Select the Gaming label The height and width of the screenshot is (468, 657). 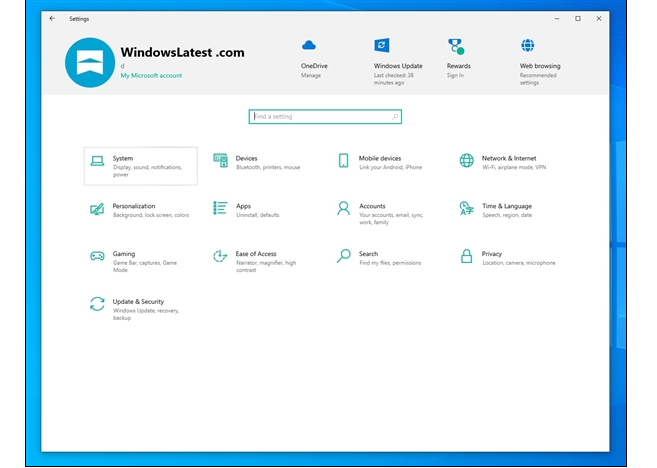tap(124, 254)
